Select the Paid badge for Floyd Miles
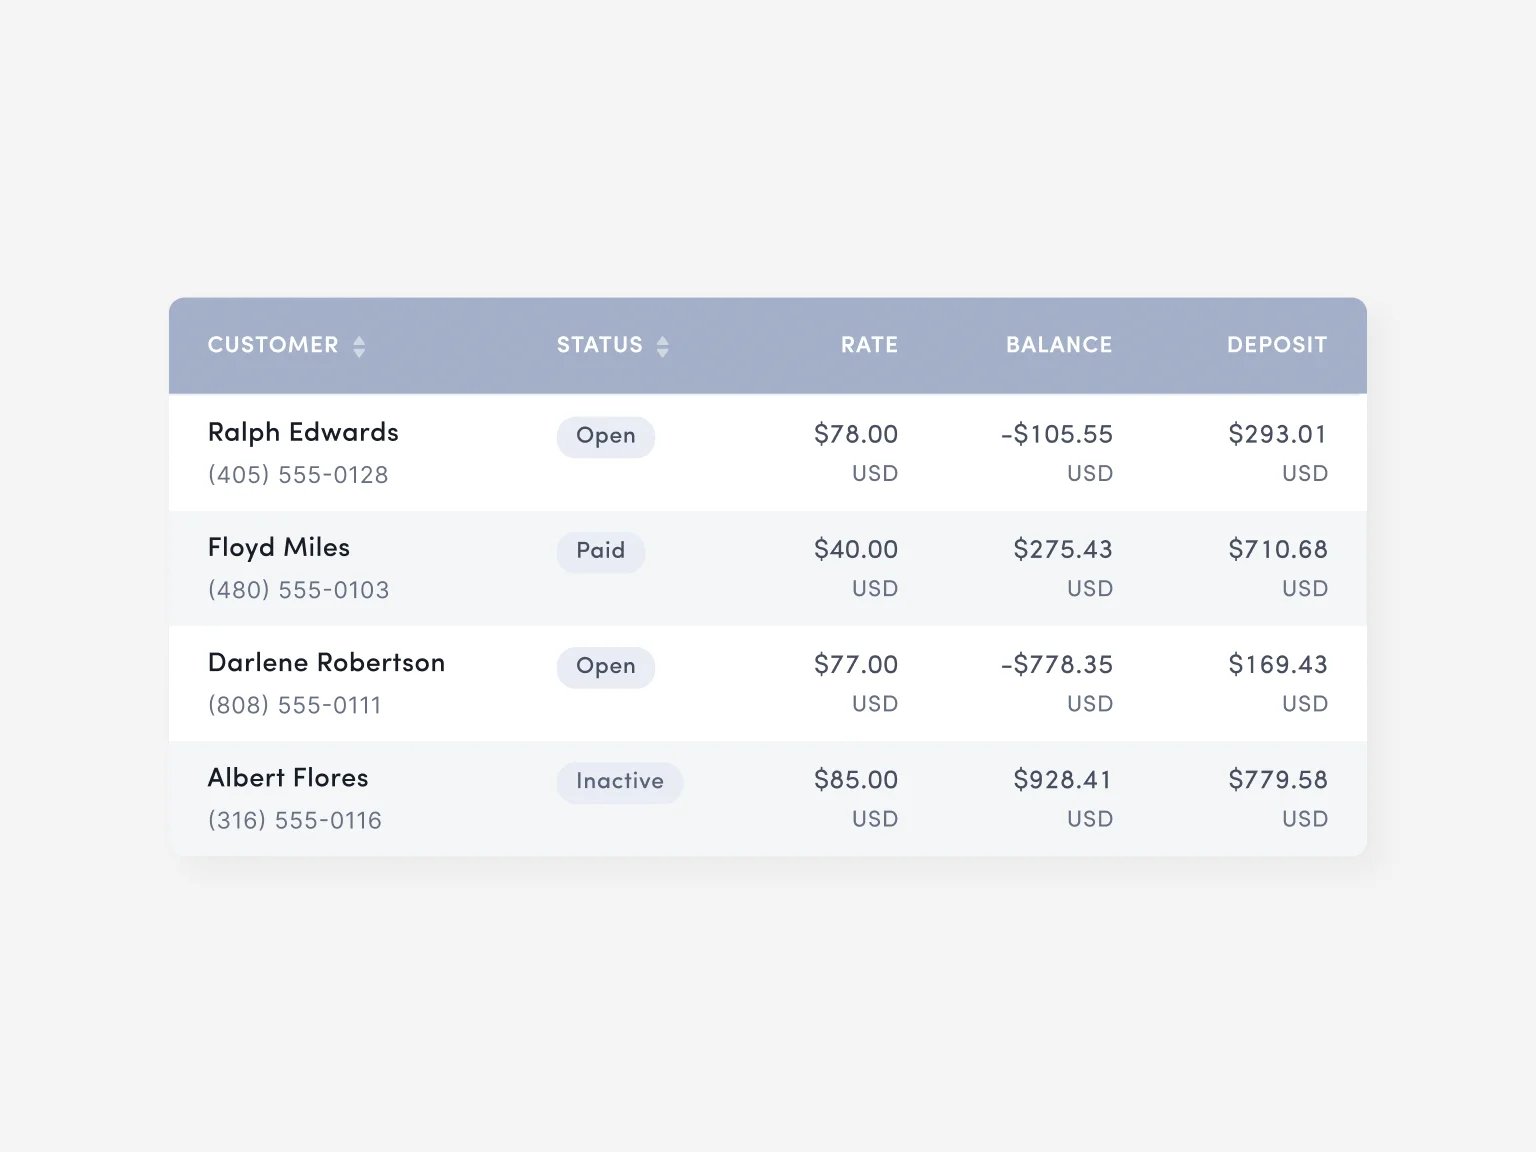The height and width of the screenshot is (1152, 1536). coord(600,551)
